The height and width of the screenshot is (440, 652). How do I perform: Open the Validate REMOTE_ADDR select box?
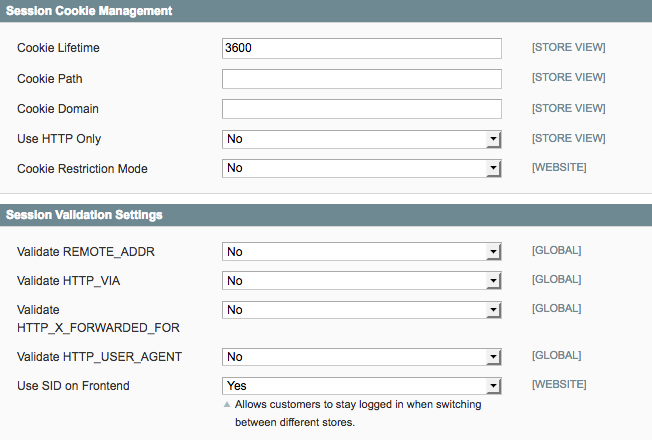361,252
